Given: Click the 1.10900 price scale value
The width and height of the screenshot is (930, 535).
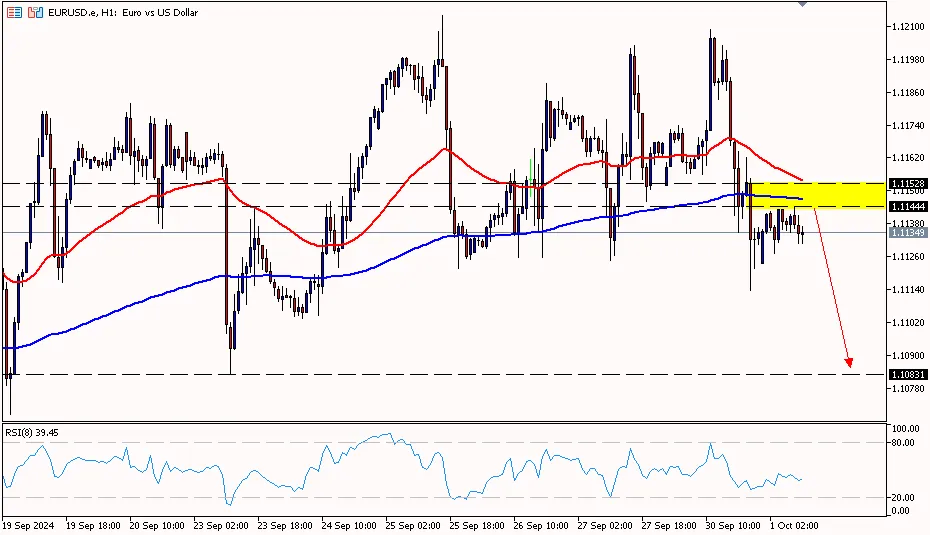Looking at the screenshot, I should [908, 355].
